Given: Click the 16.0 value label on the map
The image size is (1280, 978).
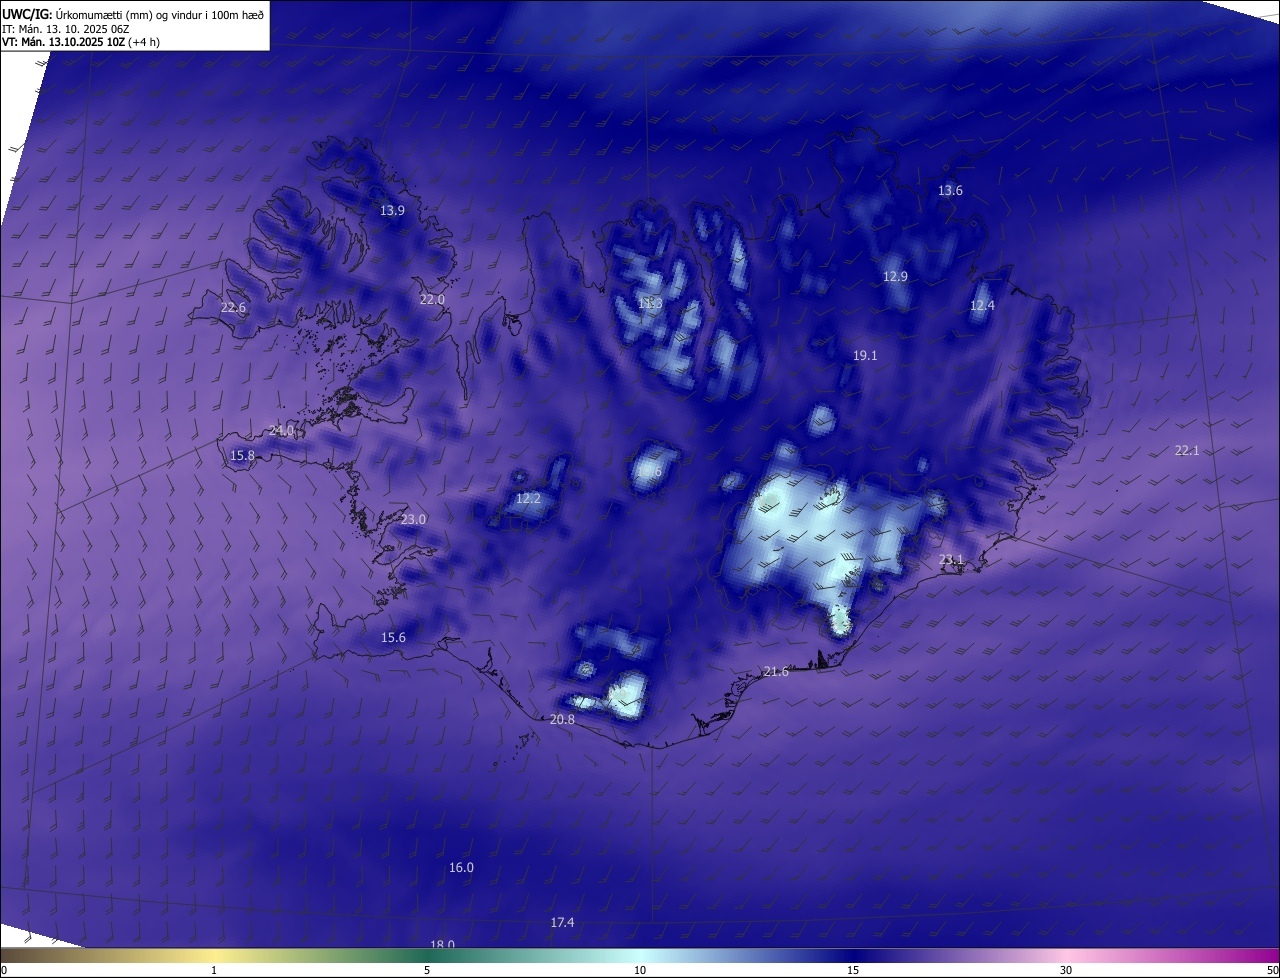Looking at the screenshot, I should 461,868.
